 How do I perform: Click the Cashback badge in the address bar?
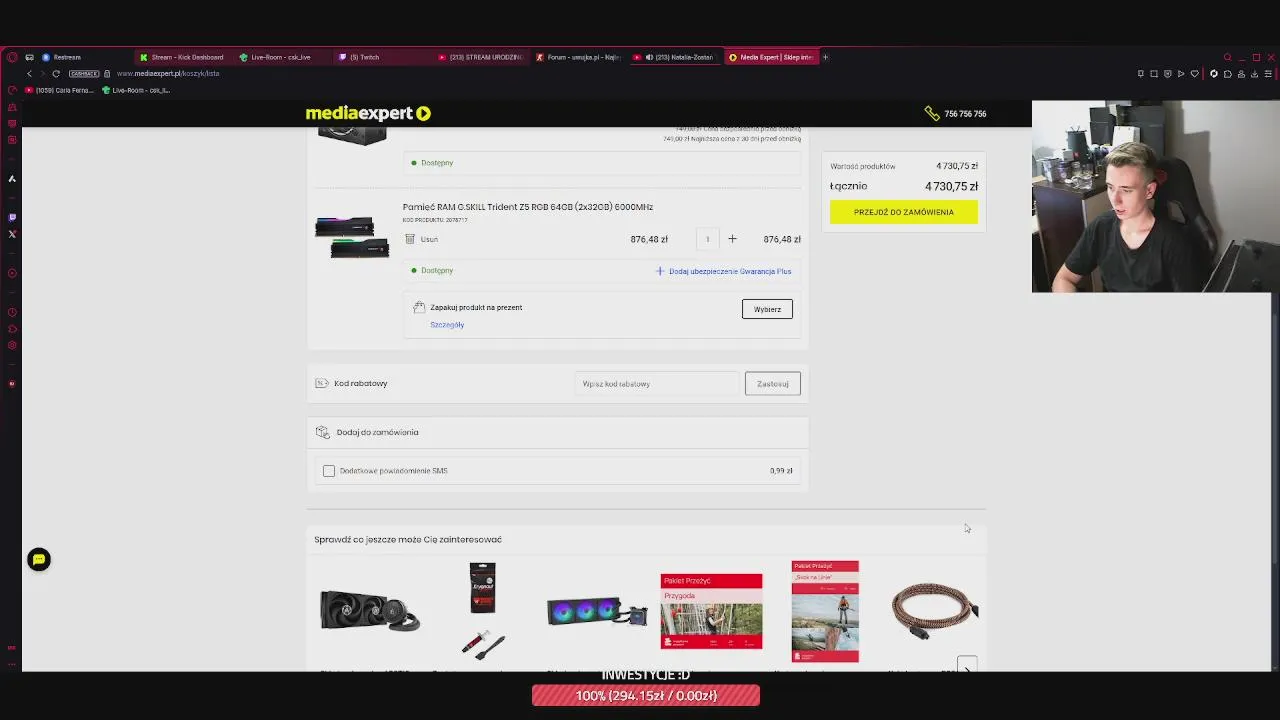(x=85, y=73)
